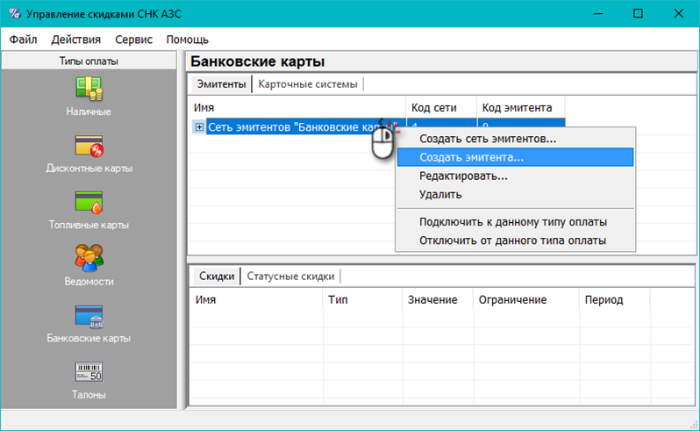Select Редактировать in the context menu
The height and width of the screenshot is (431, 700).
pos(463,176)
